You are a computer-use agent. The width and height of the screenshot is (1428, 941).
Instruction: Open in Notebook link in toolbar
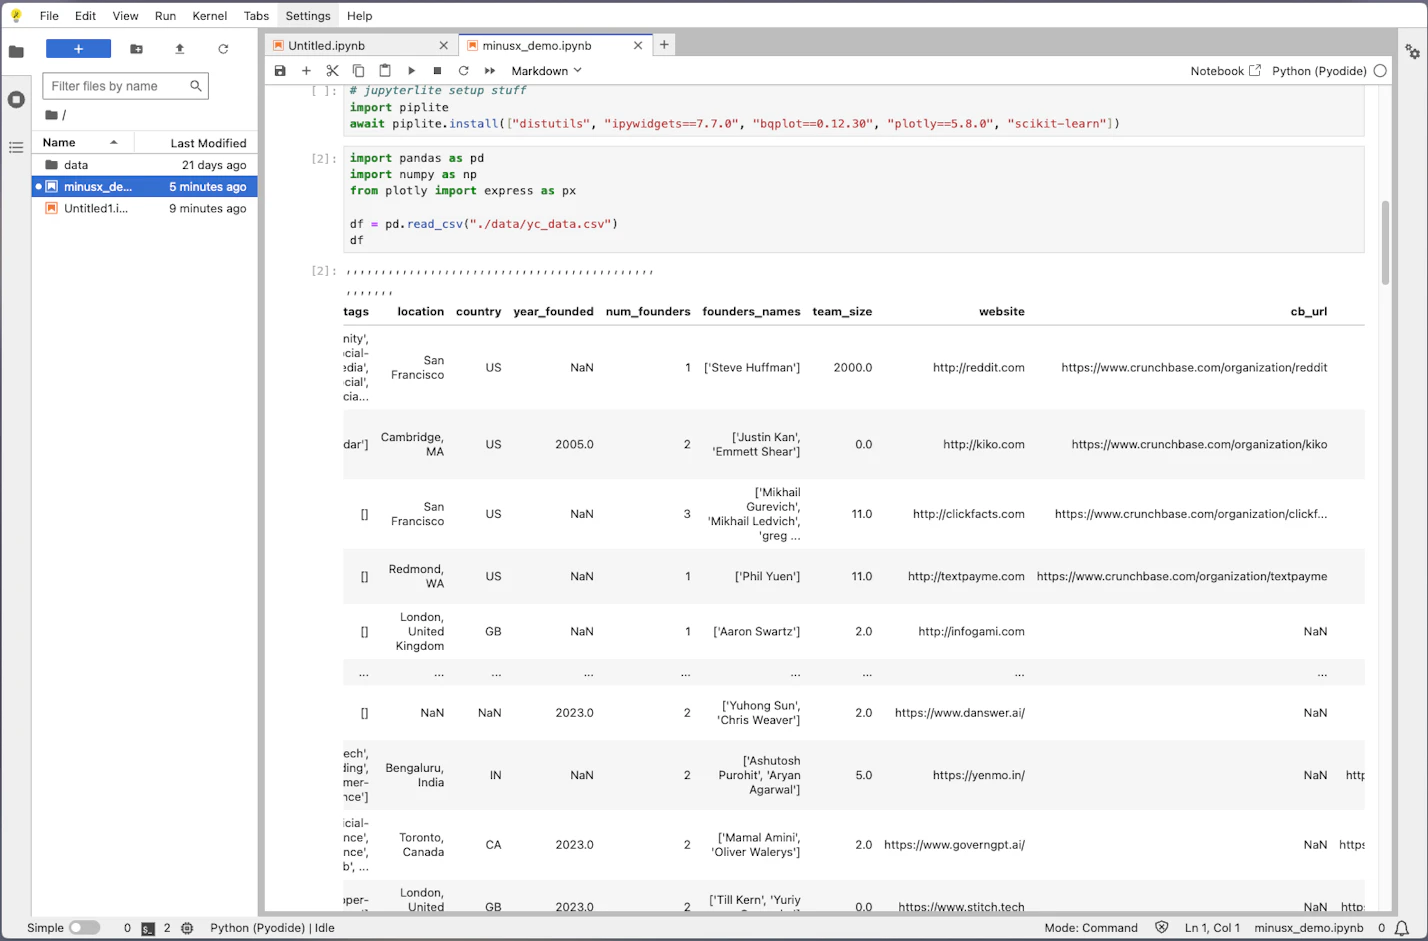tap(1225, 71)
